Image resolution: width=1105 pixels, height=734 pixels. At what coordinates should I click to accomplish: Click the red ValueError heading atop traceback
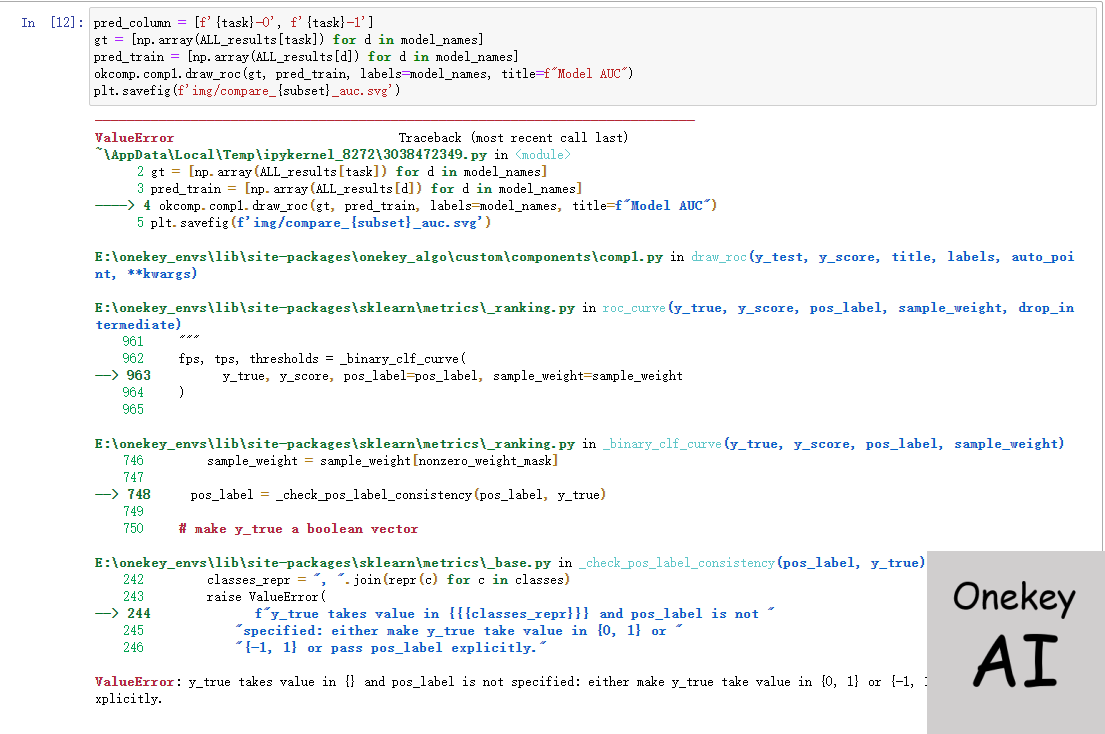click(x=134, y=138)
